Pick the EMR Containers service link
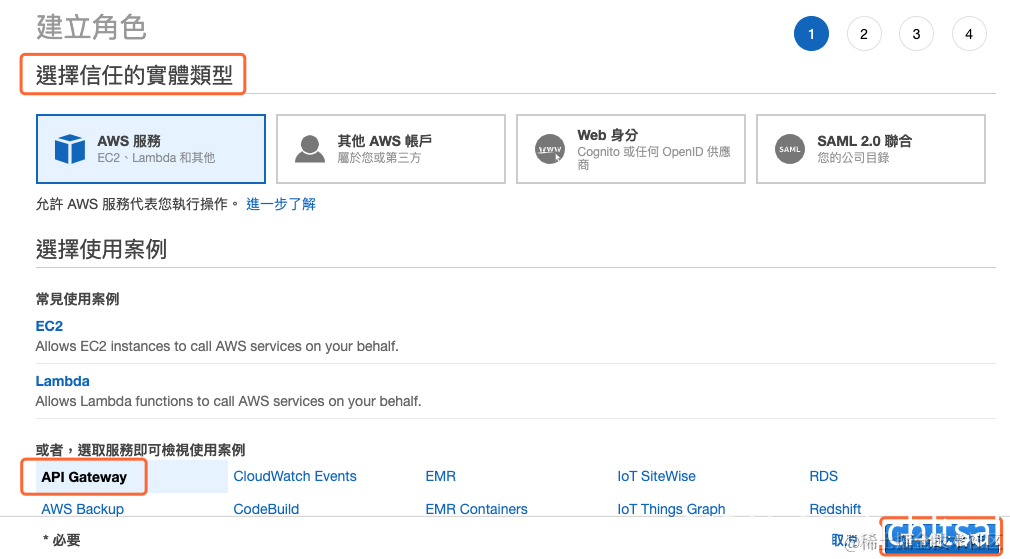Viewport: 1010px width, 559px height. [x=476, y=509]
